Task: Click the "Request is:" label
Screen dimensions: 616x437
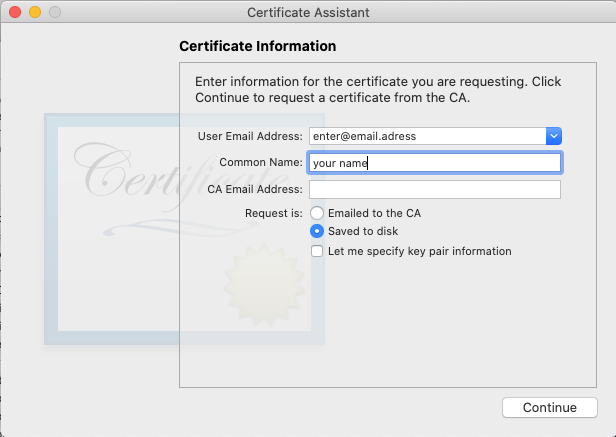Action: (x=273, y=213)
